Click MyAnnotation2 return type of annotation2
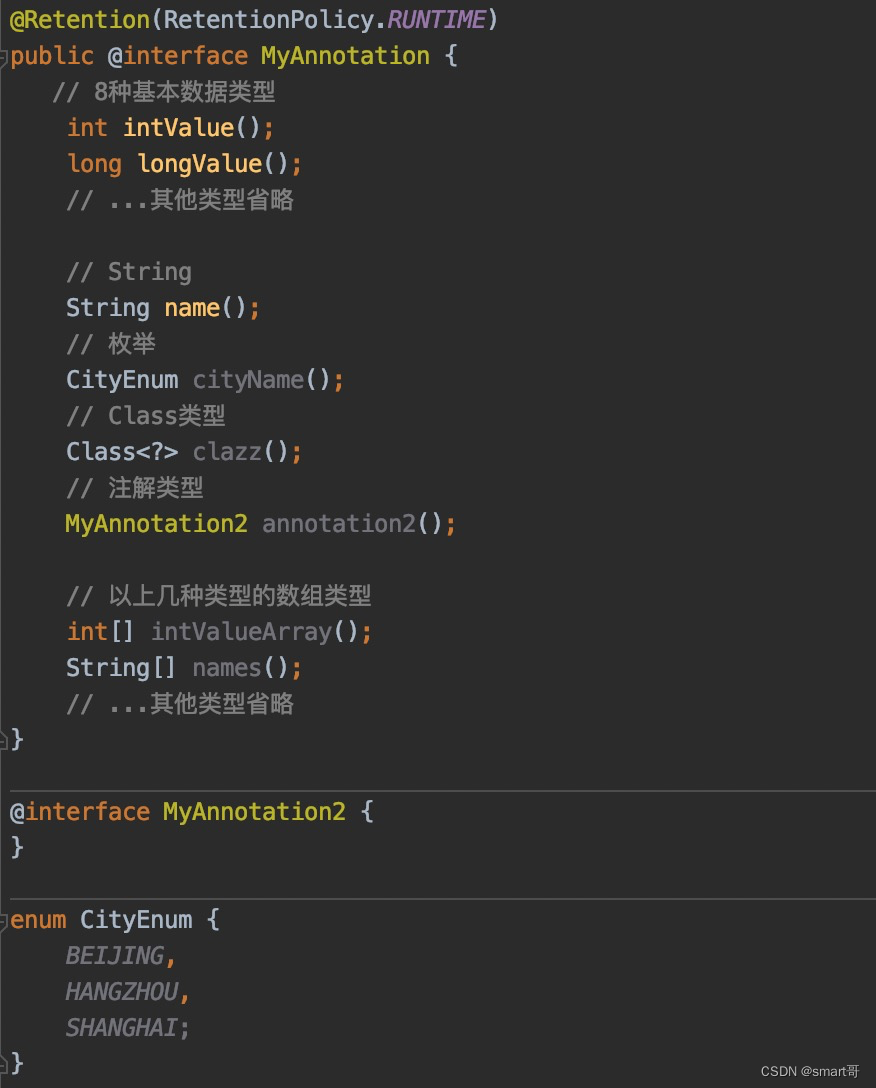 156,523
